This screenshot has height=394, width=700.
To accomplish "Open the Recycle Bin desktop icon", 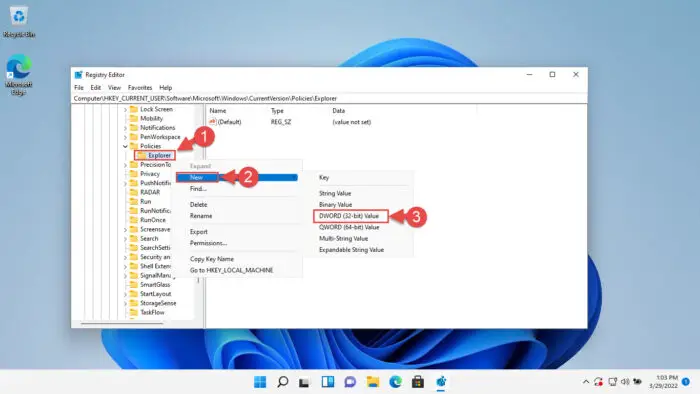I will [x=18, y=21].
